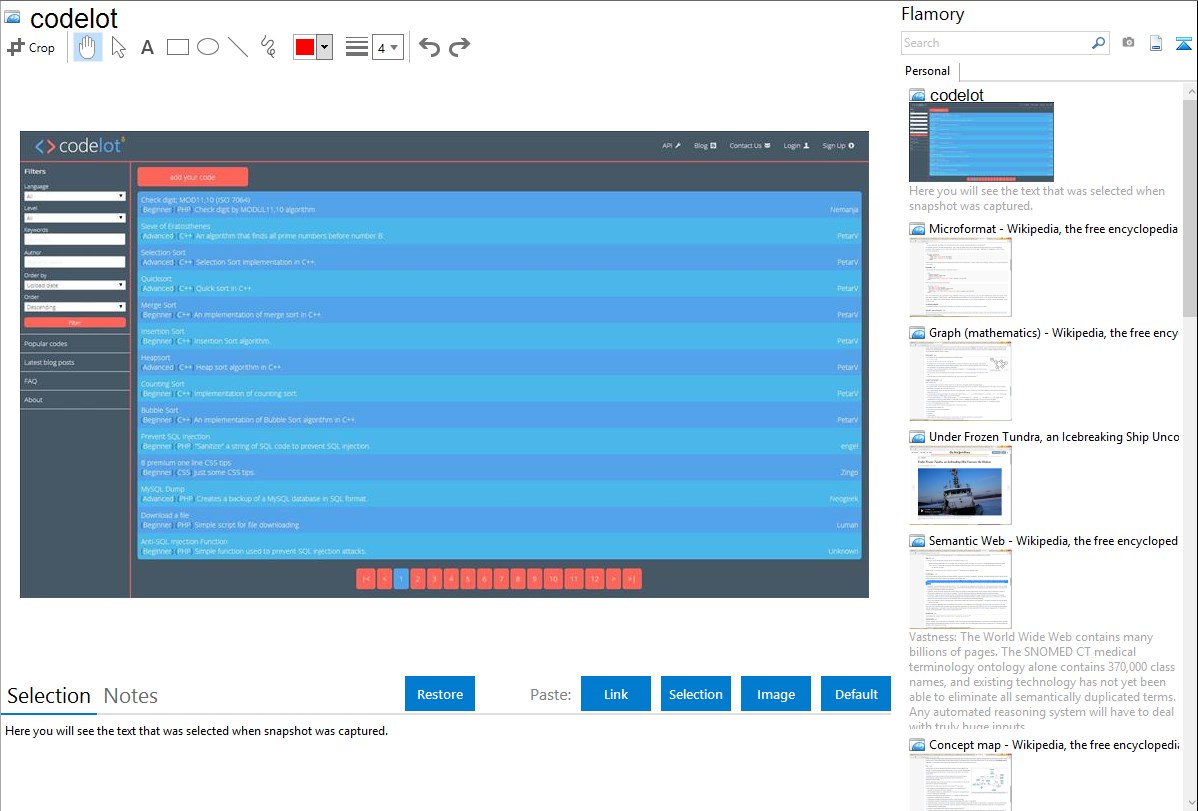Click the camera capture icon

tap(1128, 43)
